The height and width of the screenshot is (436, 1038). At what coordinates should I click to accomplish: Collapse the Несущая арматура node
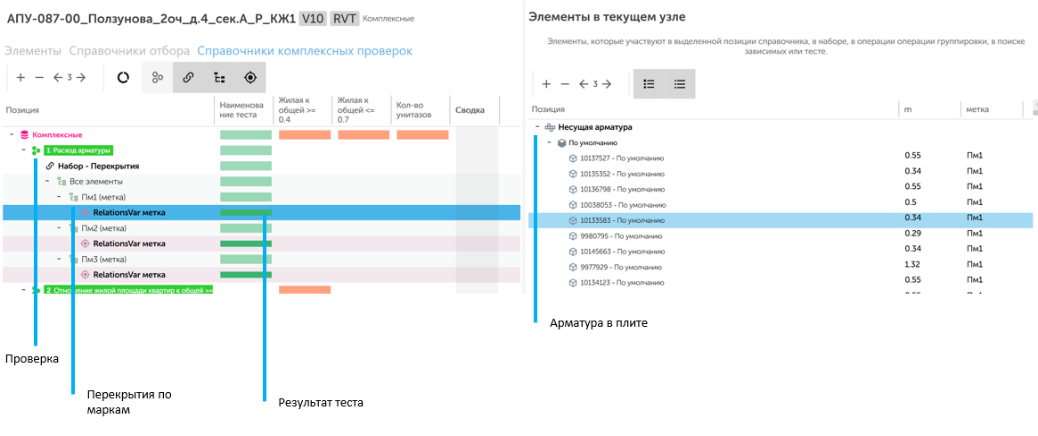(537, 127)
